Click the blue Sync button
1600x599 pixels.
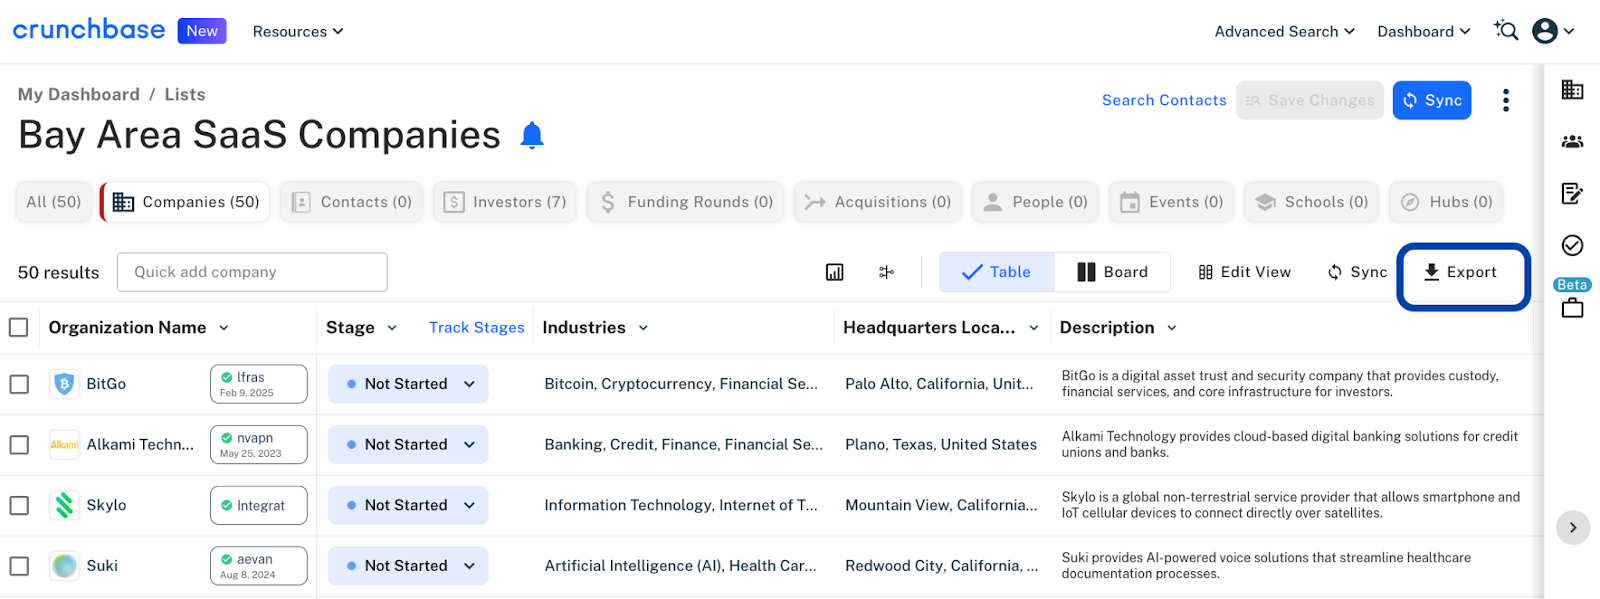tap(1432, 100)
